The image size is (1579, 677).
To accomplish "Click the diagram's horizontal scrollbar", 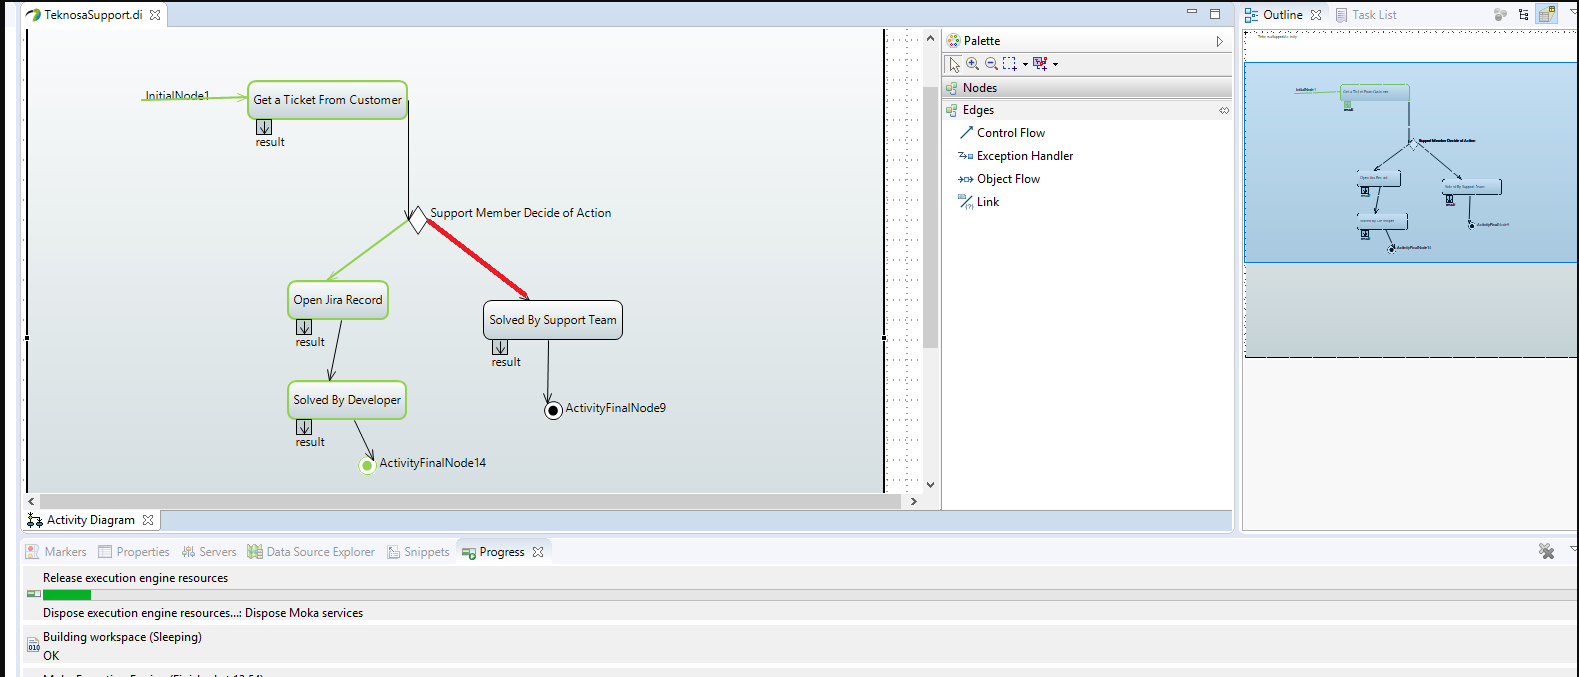I will tap(470, 501).
